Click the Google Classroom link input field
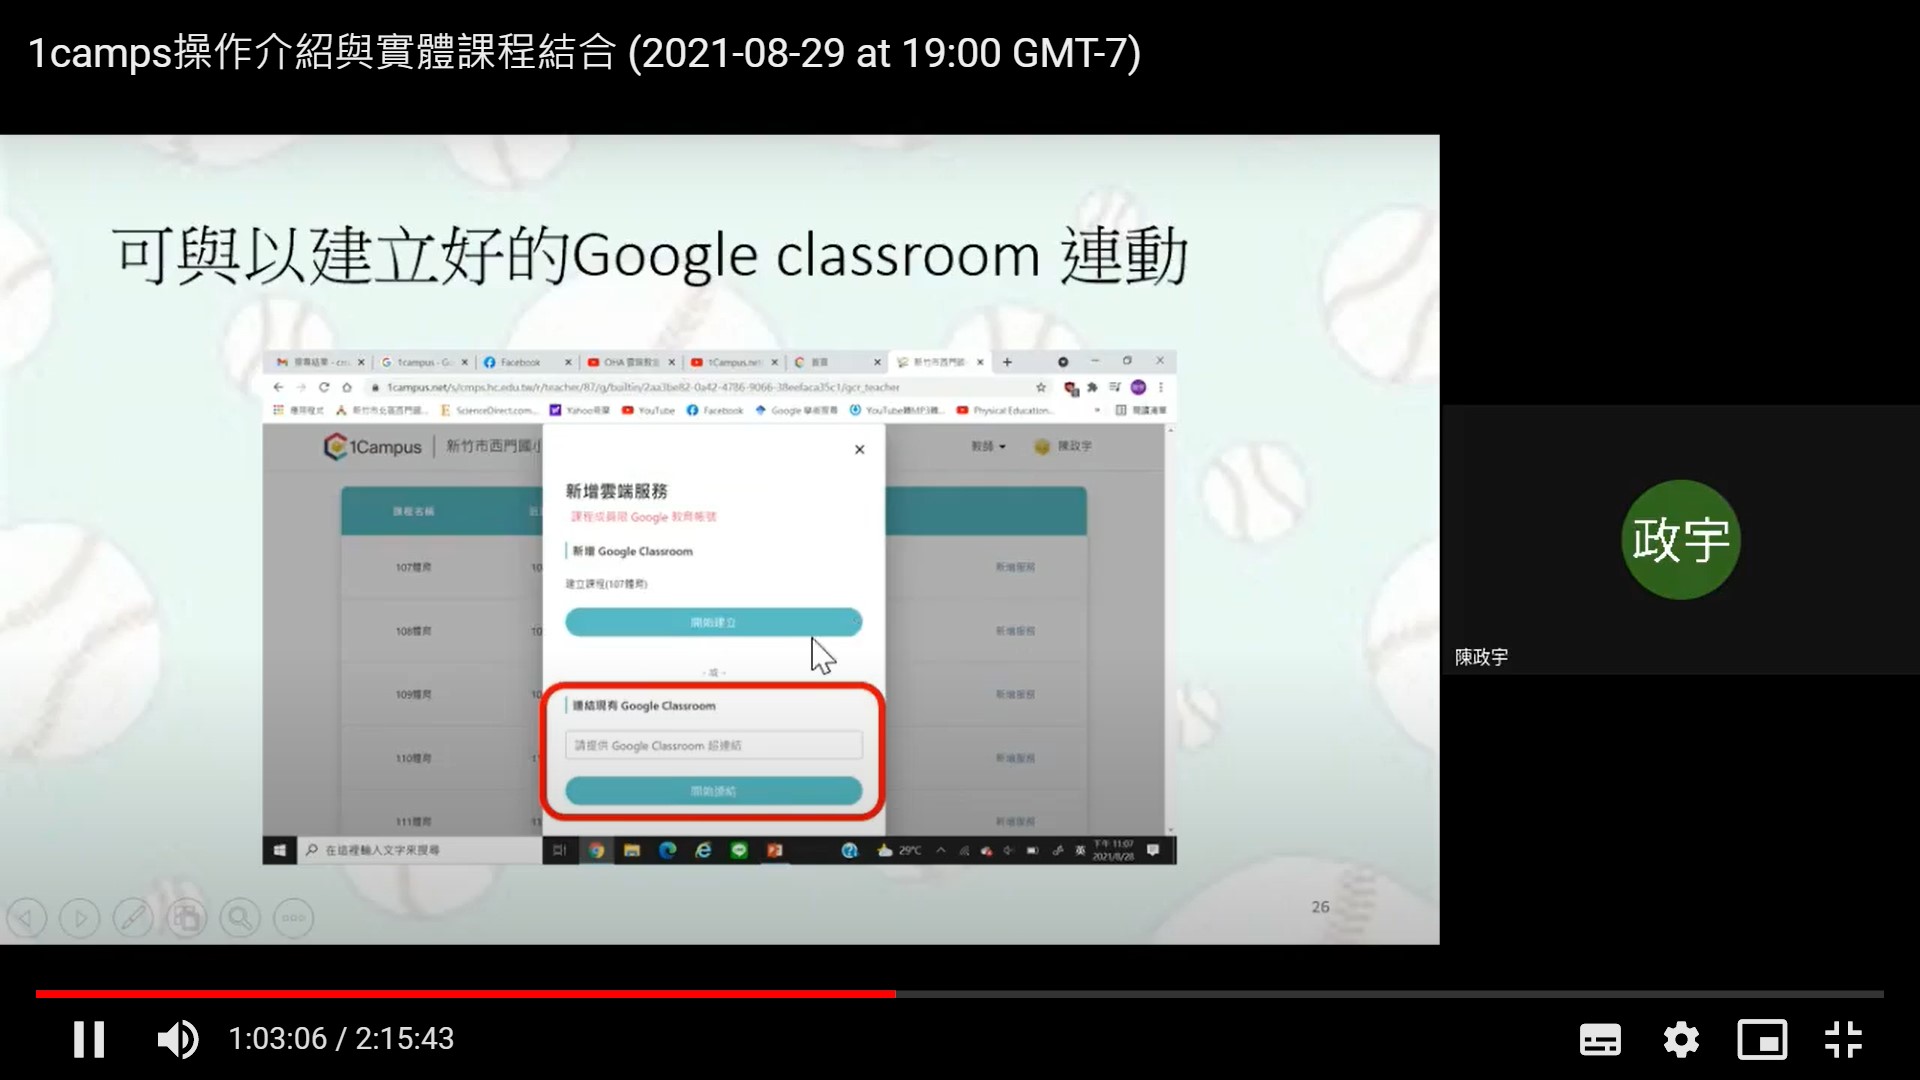Screen dimensions: 1920x1080 [x=713, y=745]
